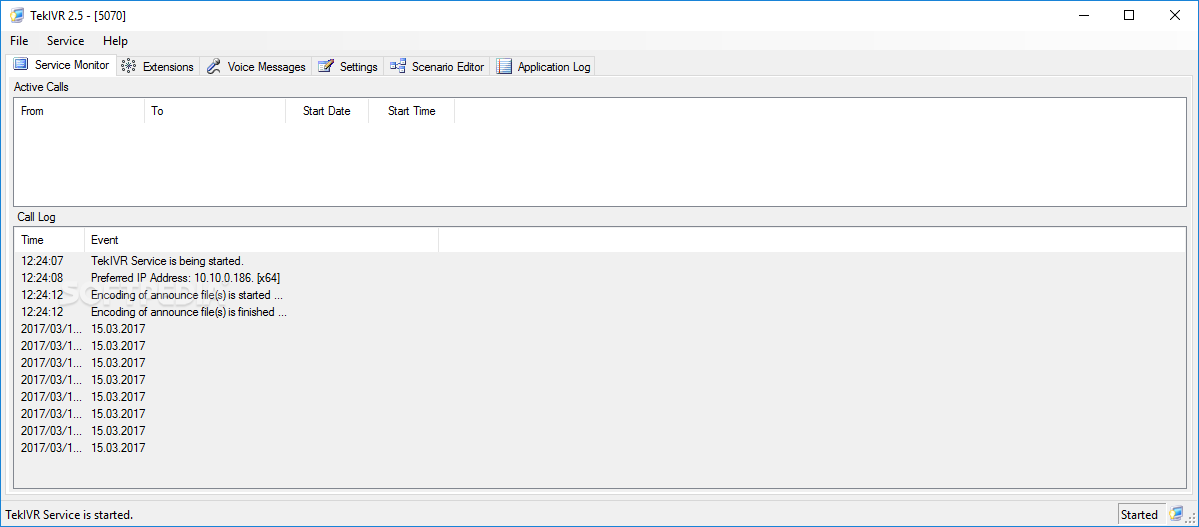Click the Scenario Editor tab icon
The width and height of the screenshot is (1199, 527).
(x=398, y=67)
